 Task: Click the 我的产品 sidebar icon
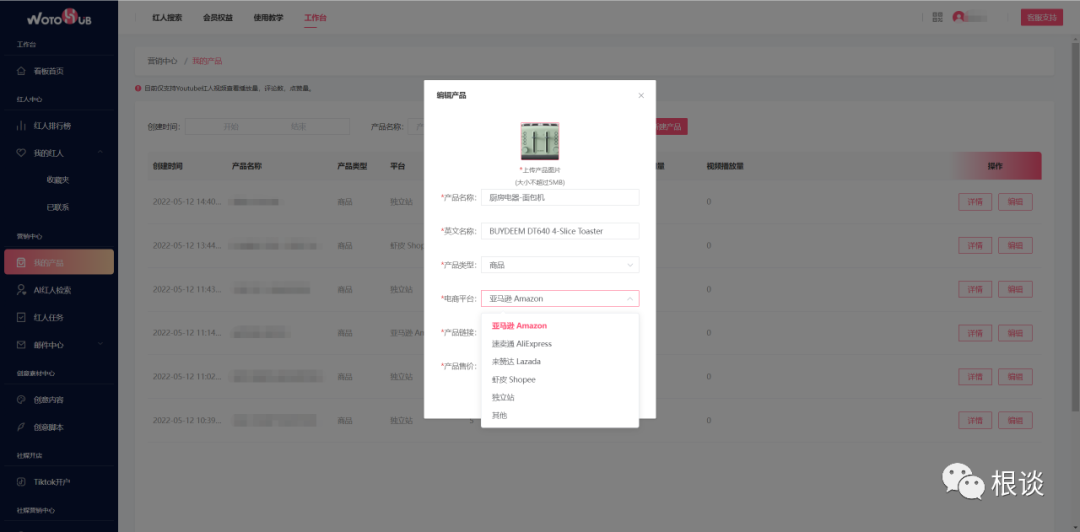point(21,263)
